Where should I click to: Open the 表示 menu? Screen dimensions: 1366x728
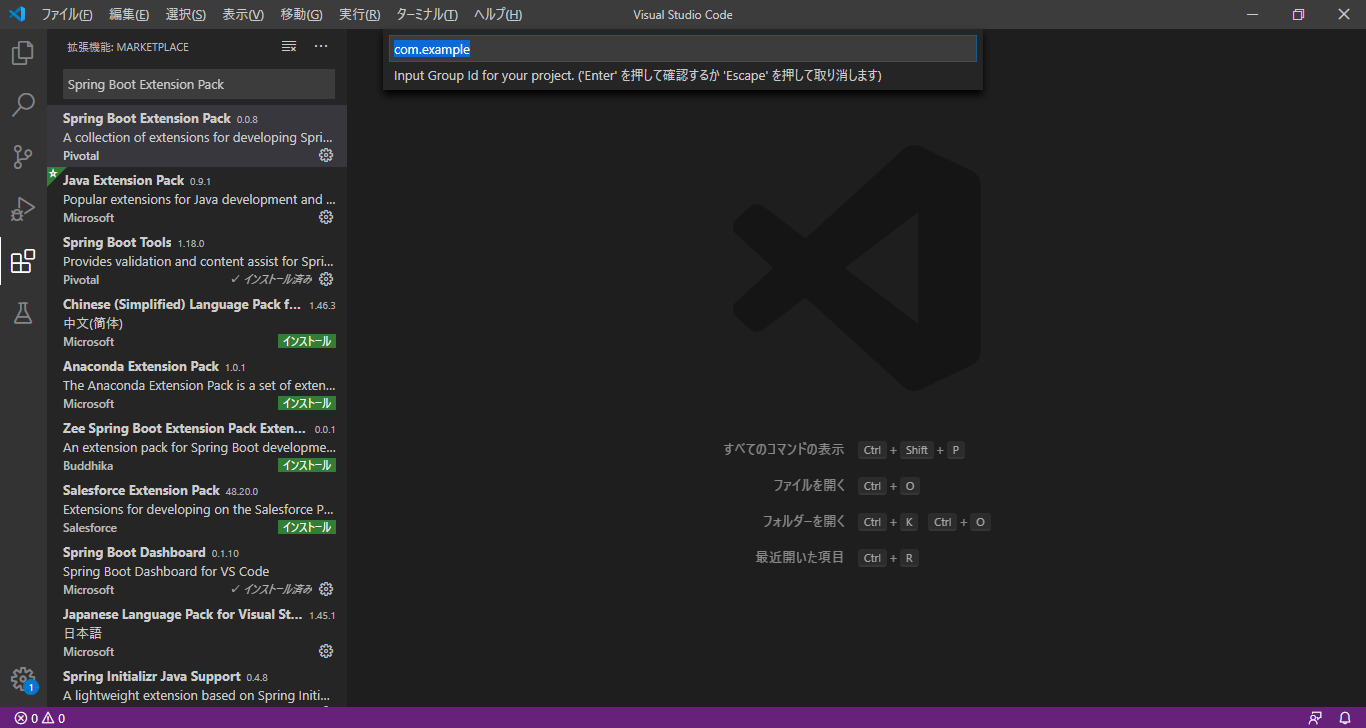[x=243, y=15]
